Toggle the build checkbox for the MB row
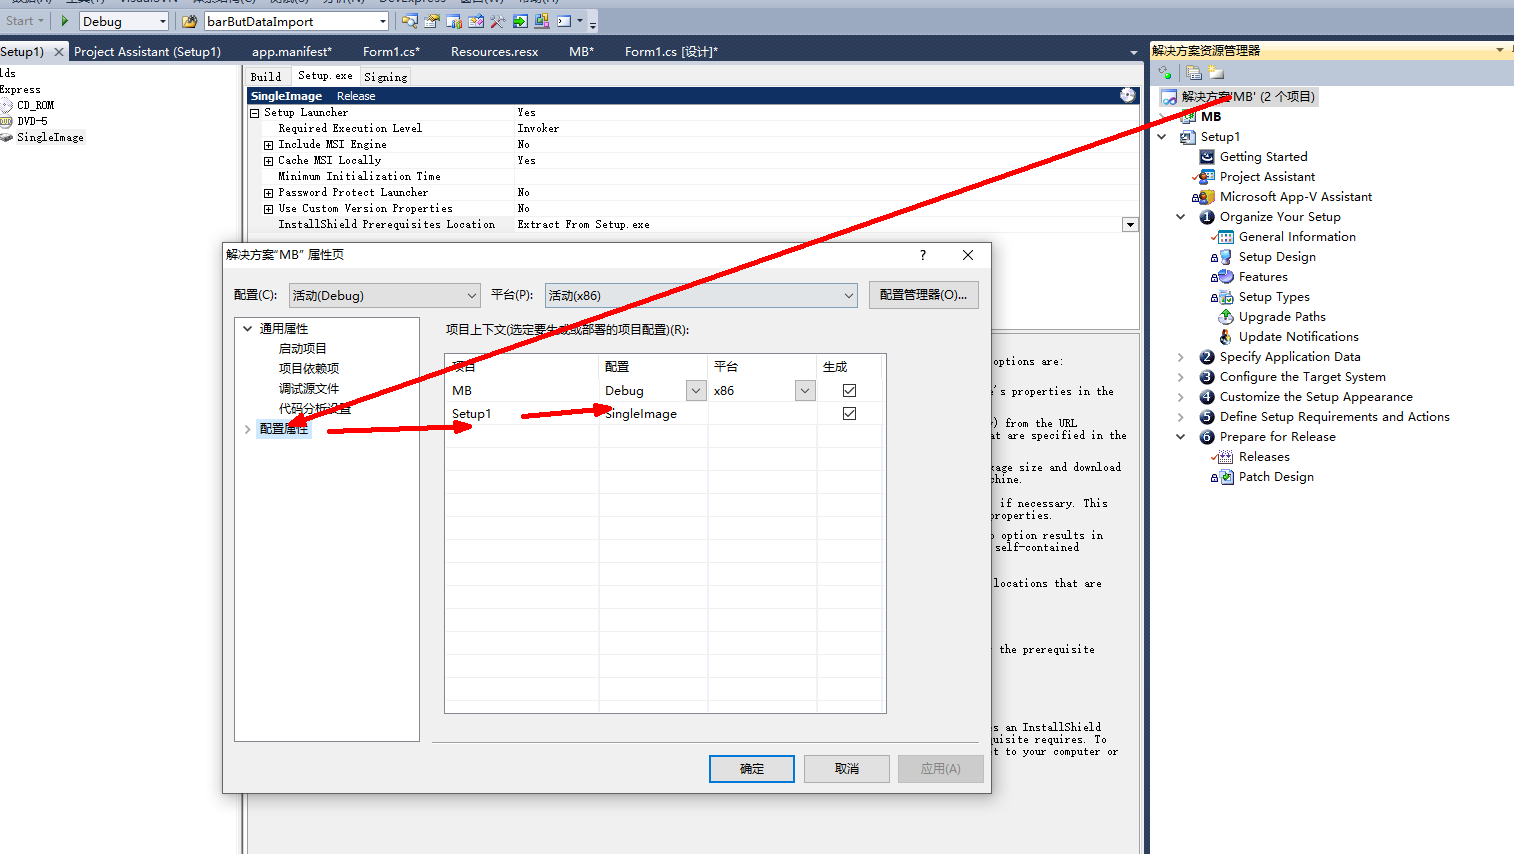The image size is (1514, 854). point(849,391)
